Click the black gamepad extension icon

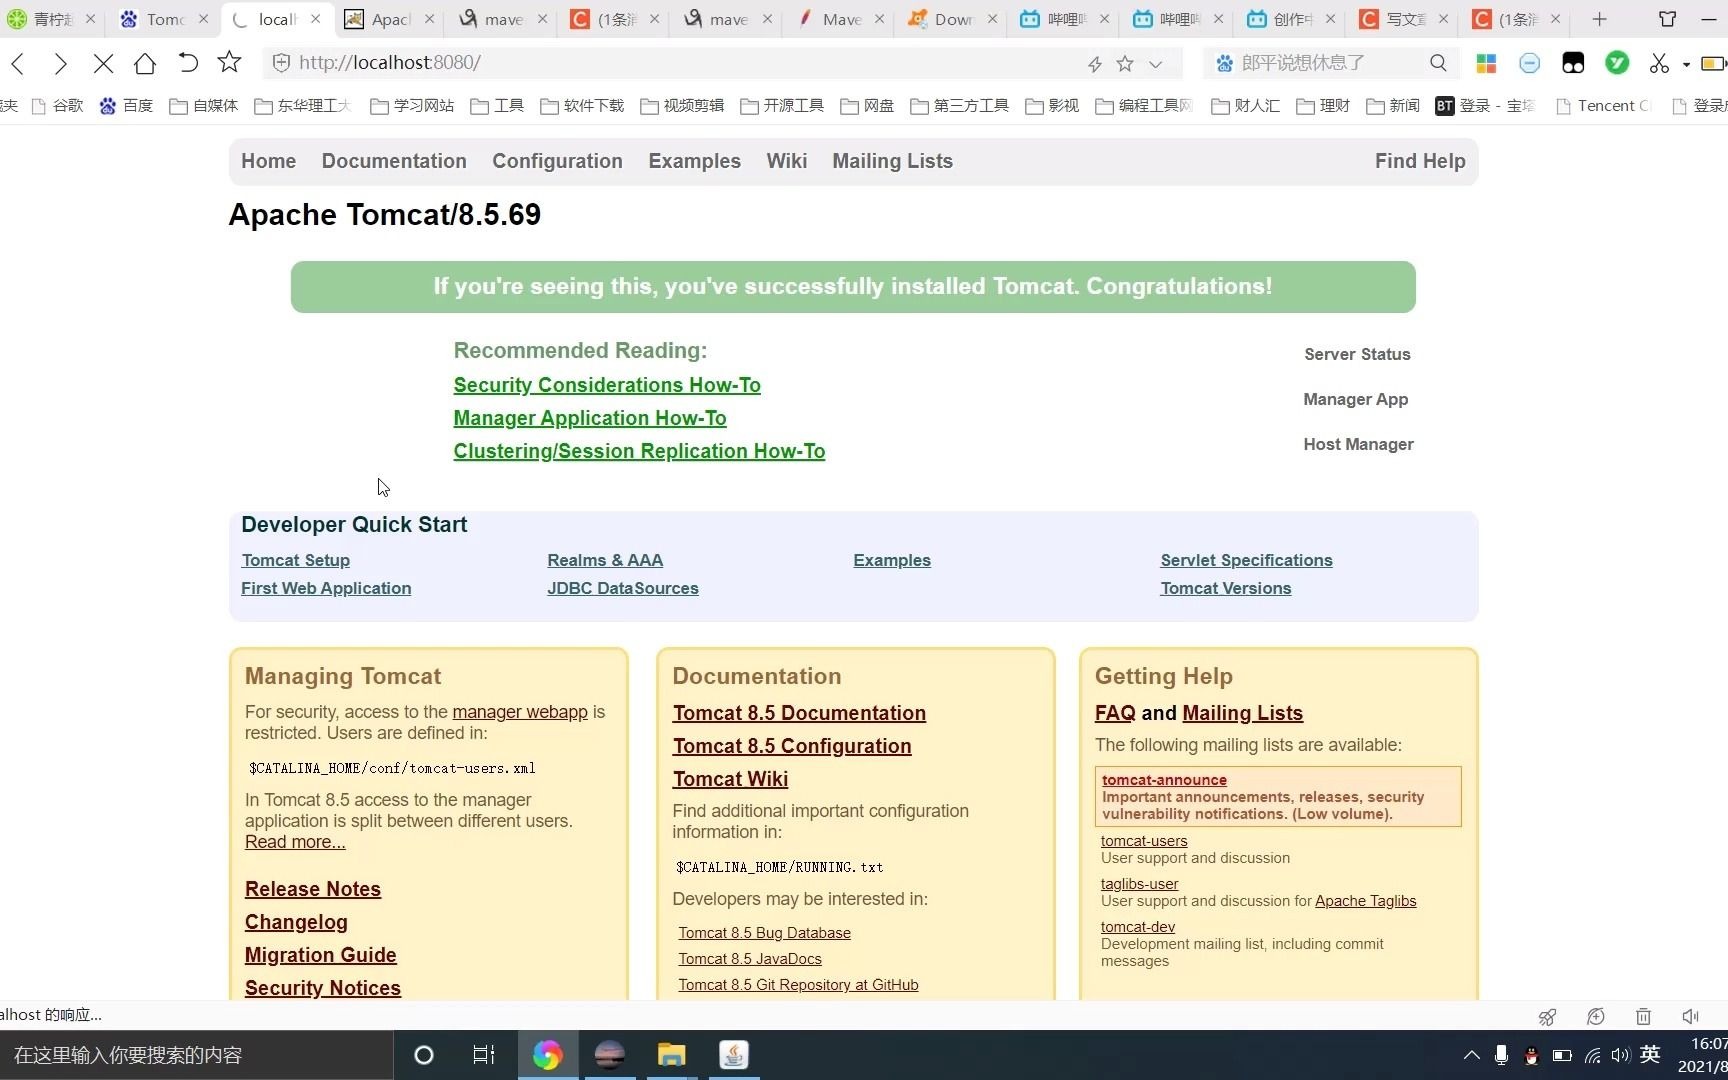click(1573, 64)
